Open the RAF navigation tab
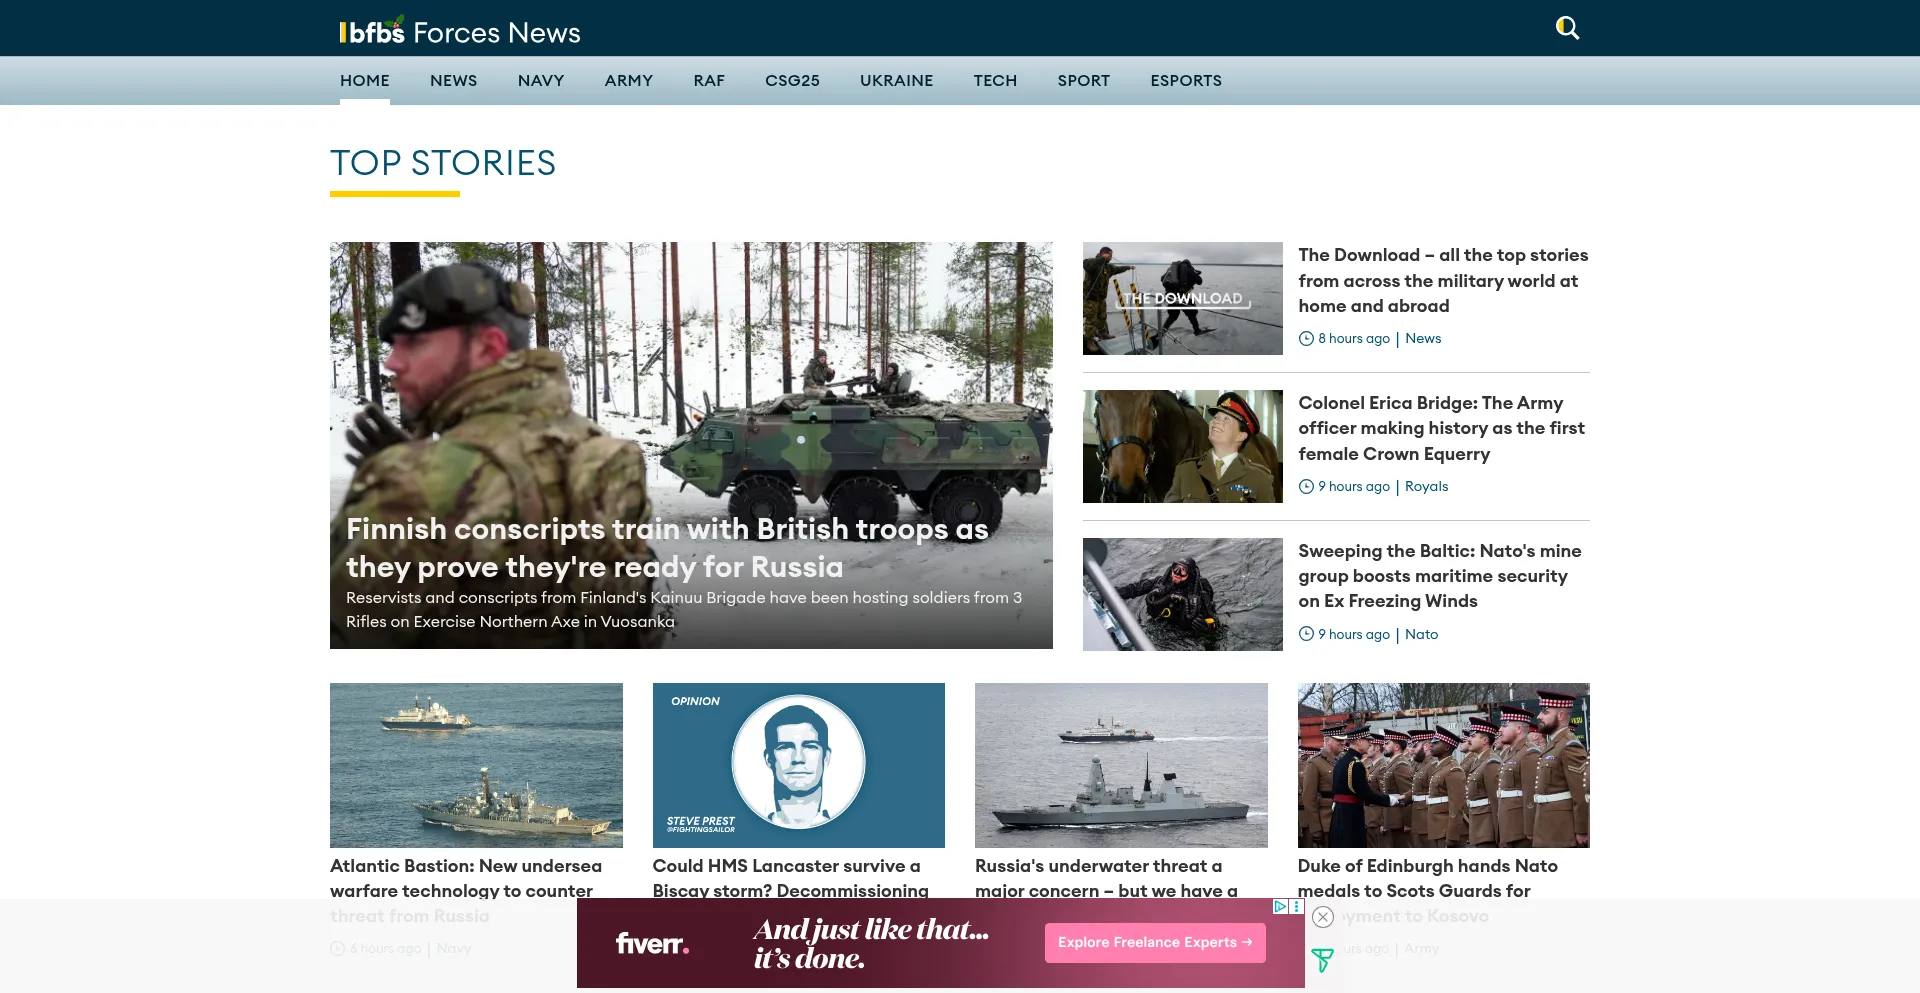 point(709,81)
